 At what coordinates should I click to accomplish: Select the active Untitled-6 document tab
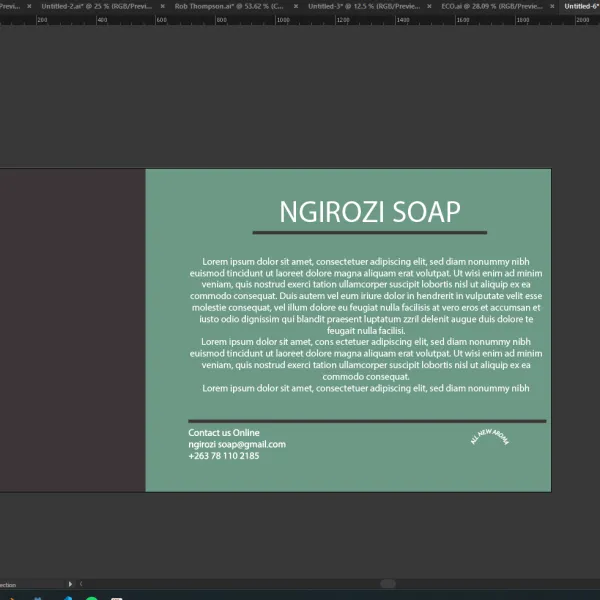coord(580,6)
